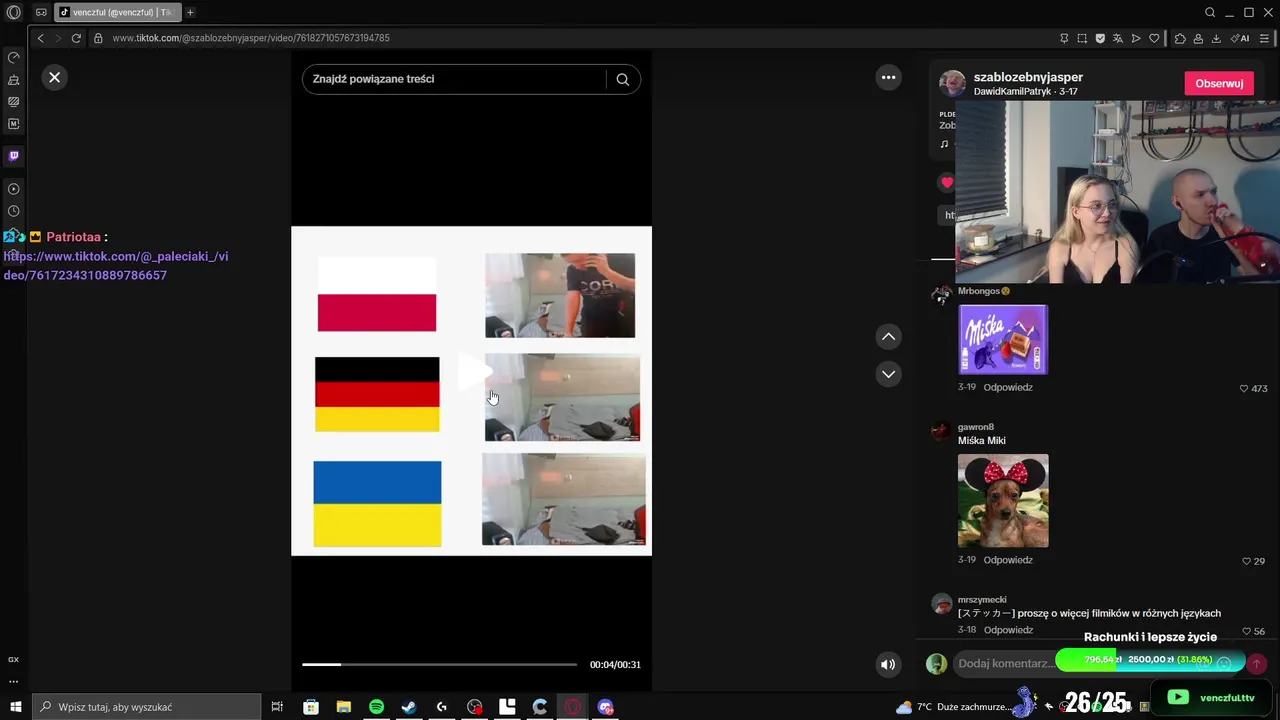The image size is (1280, 720).
Task: Open easy setup sliders icon
Action: pos(1265,38)
